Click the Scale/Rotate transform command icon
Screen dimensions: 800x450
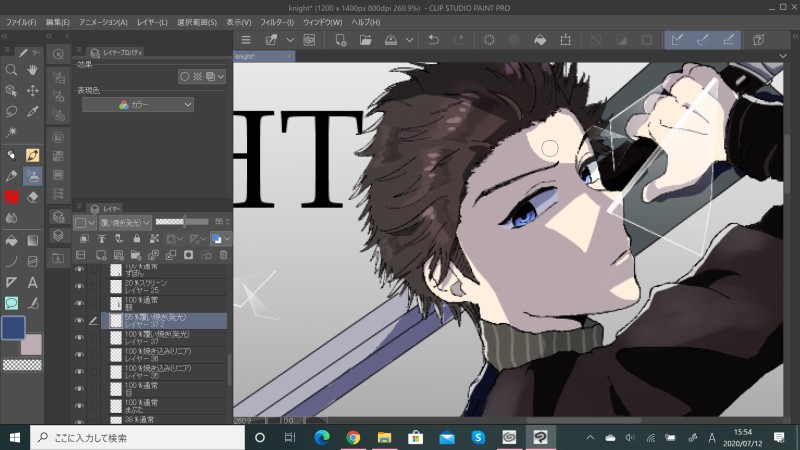[565, 40]
